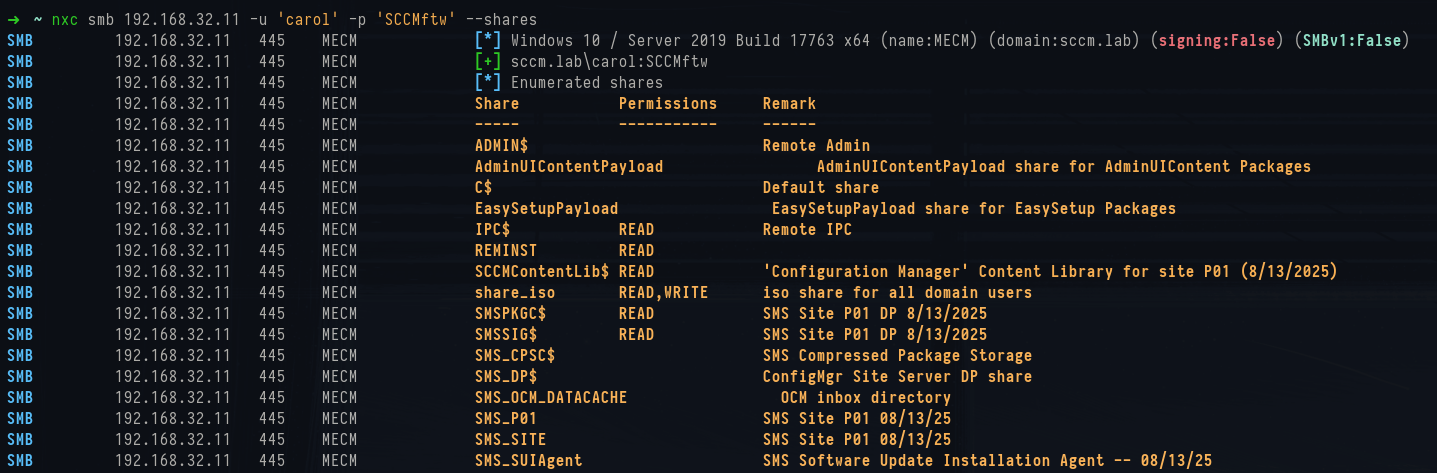This screenshot has height=473, width=1437.
Task: Select the 'REMINST' share name
Action: pyautogui.click(x=506, y=251)
